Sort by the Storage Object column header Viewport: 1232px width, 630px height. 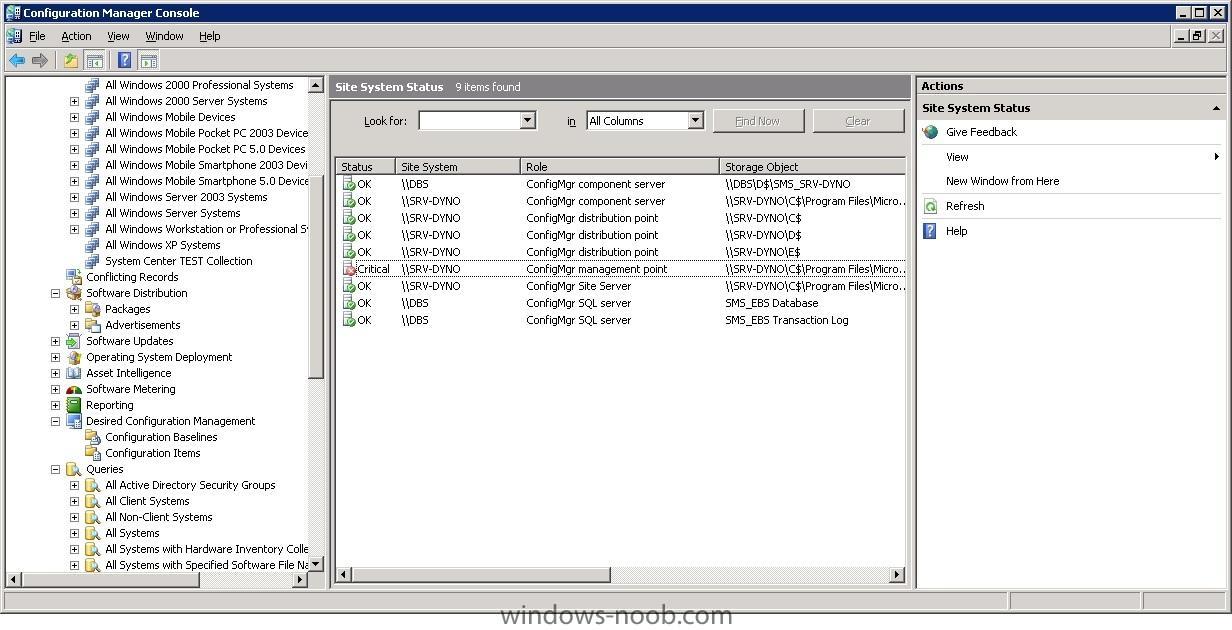coord(812,167)
